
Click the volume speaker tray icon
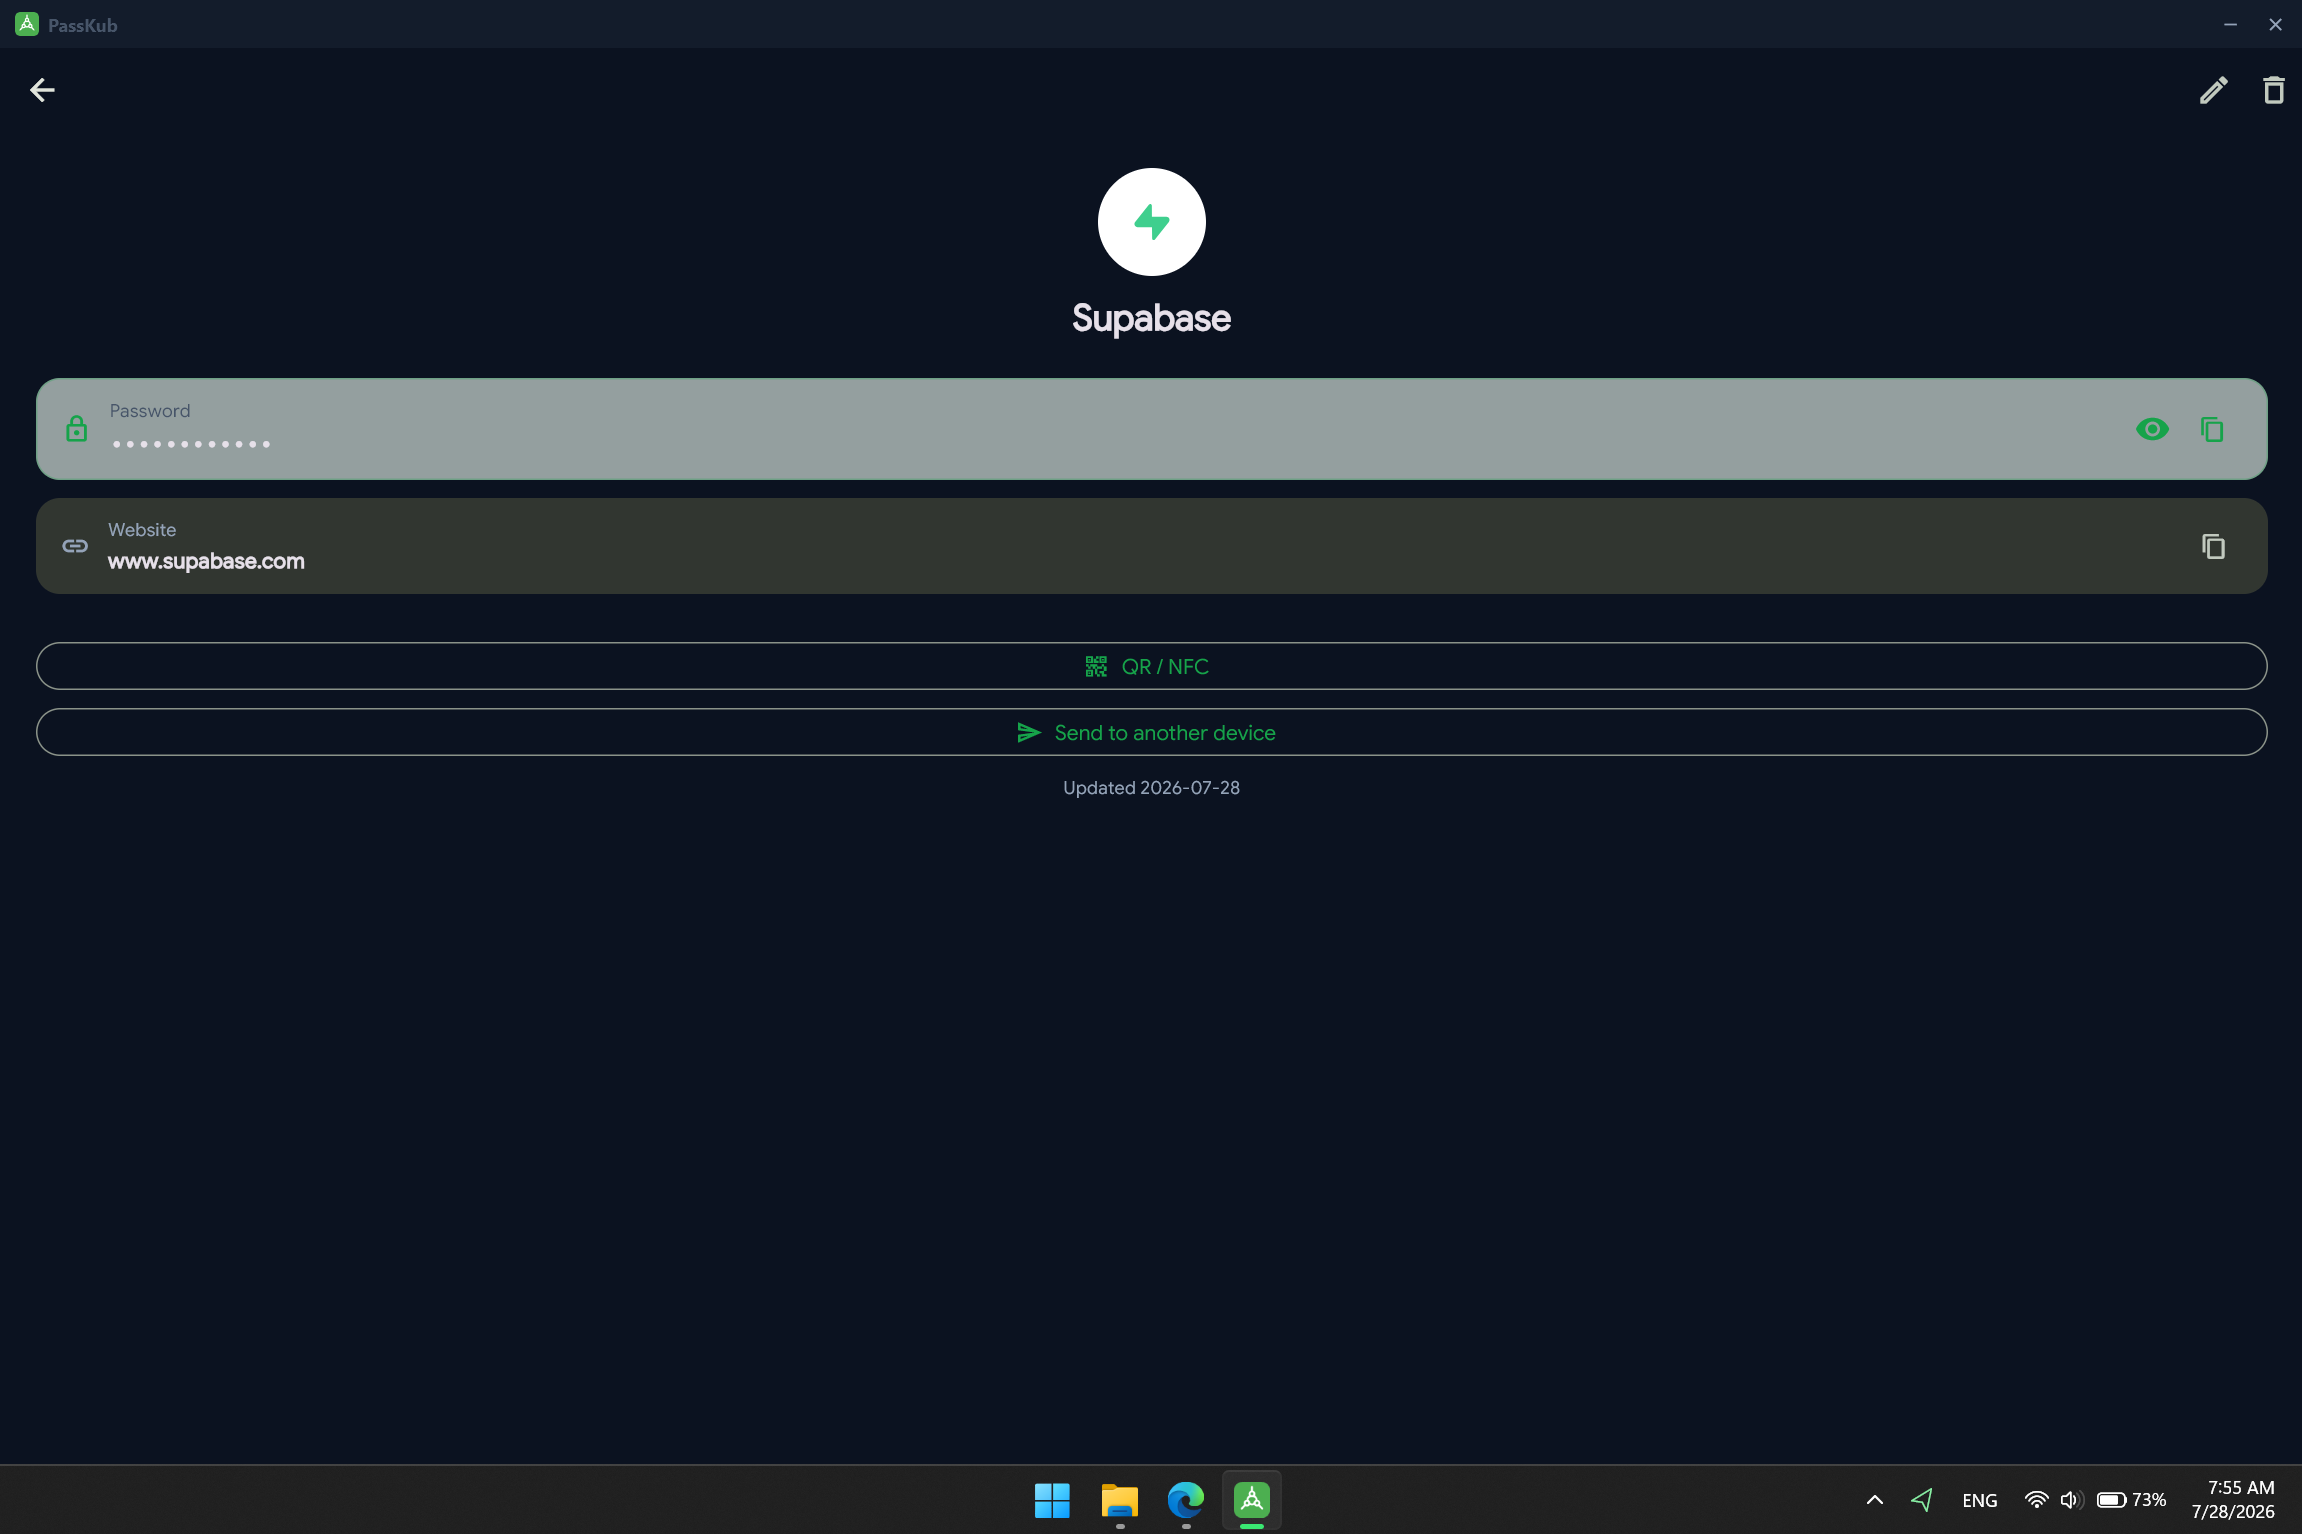click(x=2071, y=1500)
